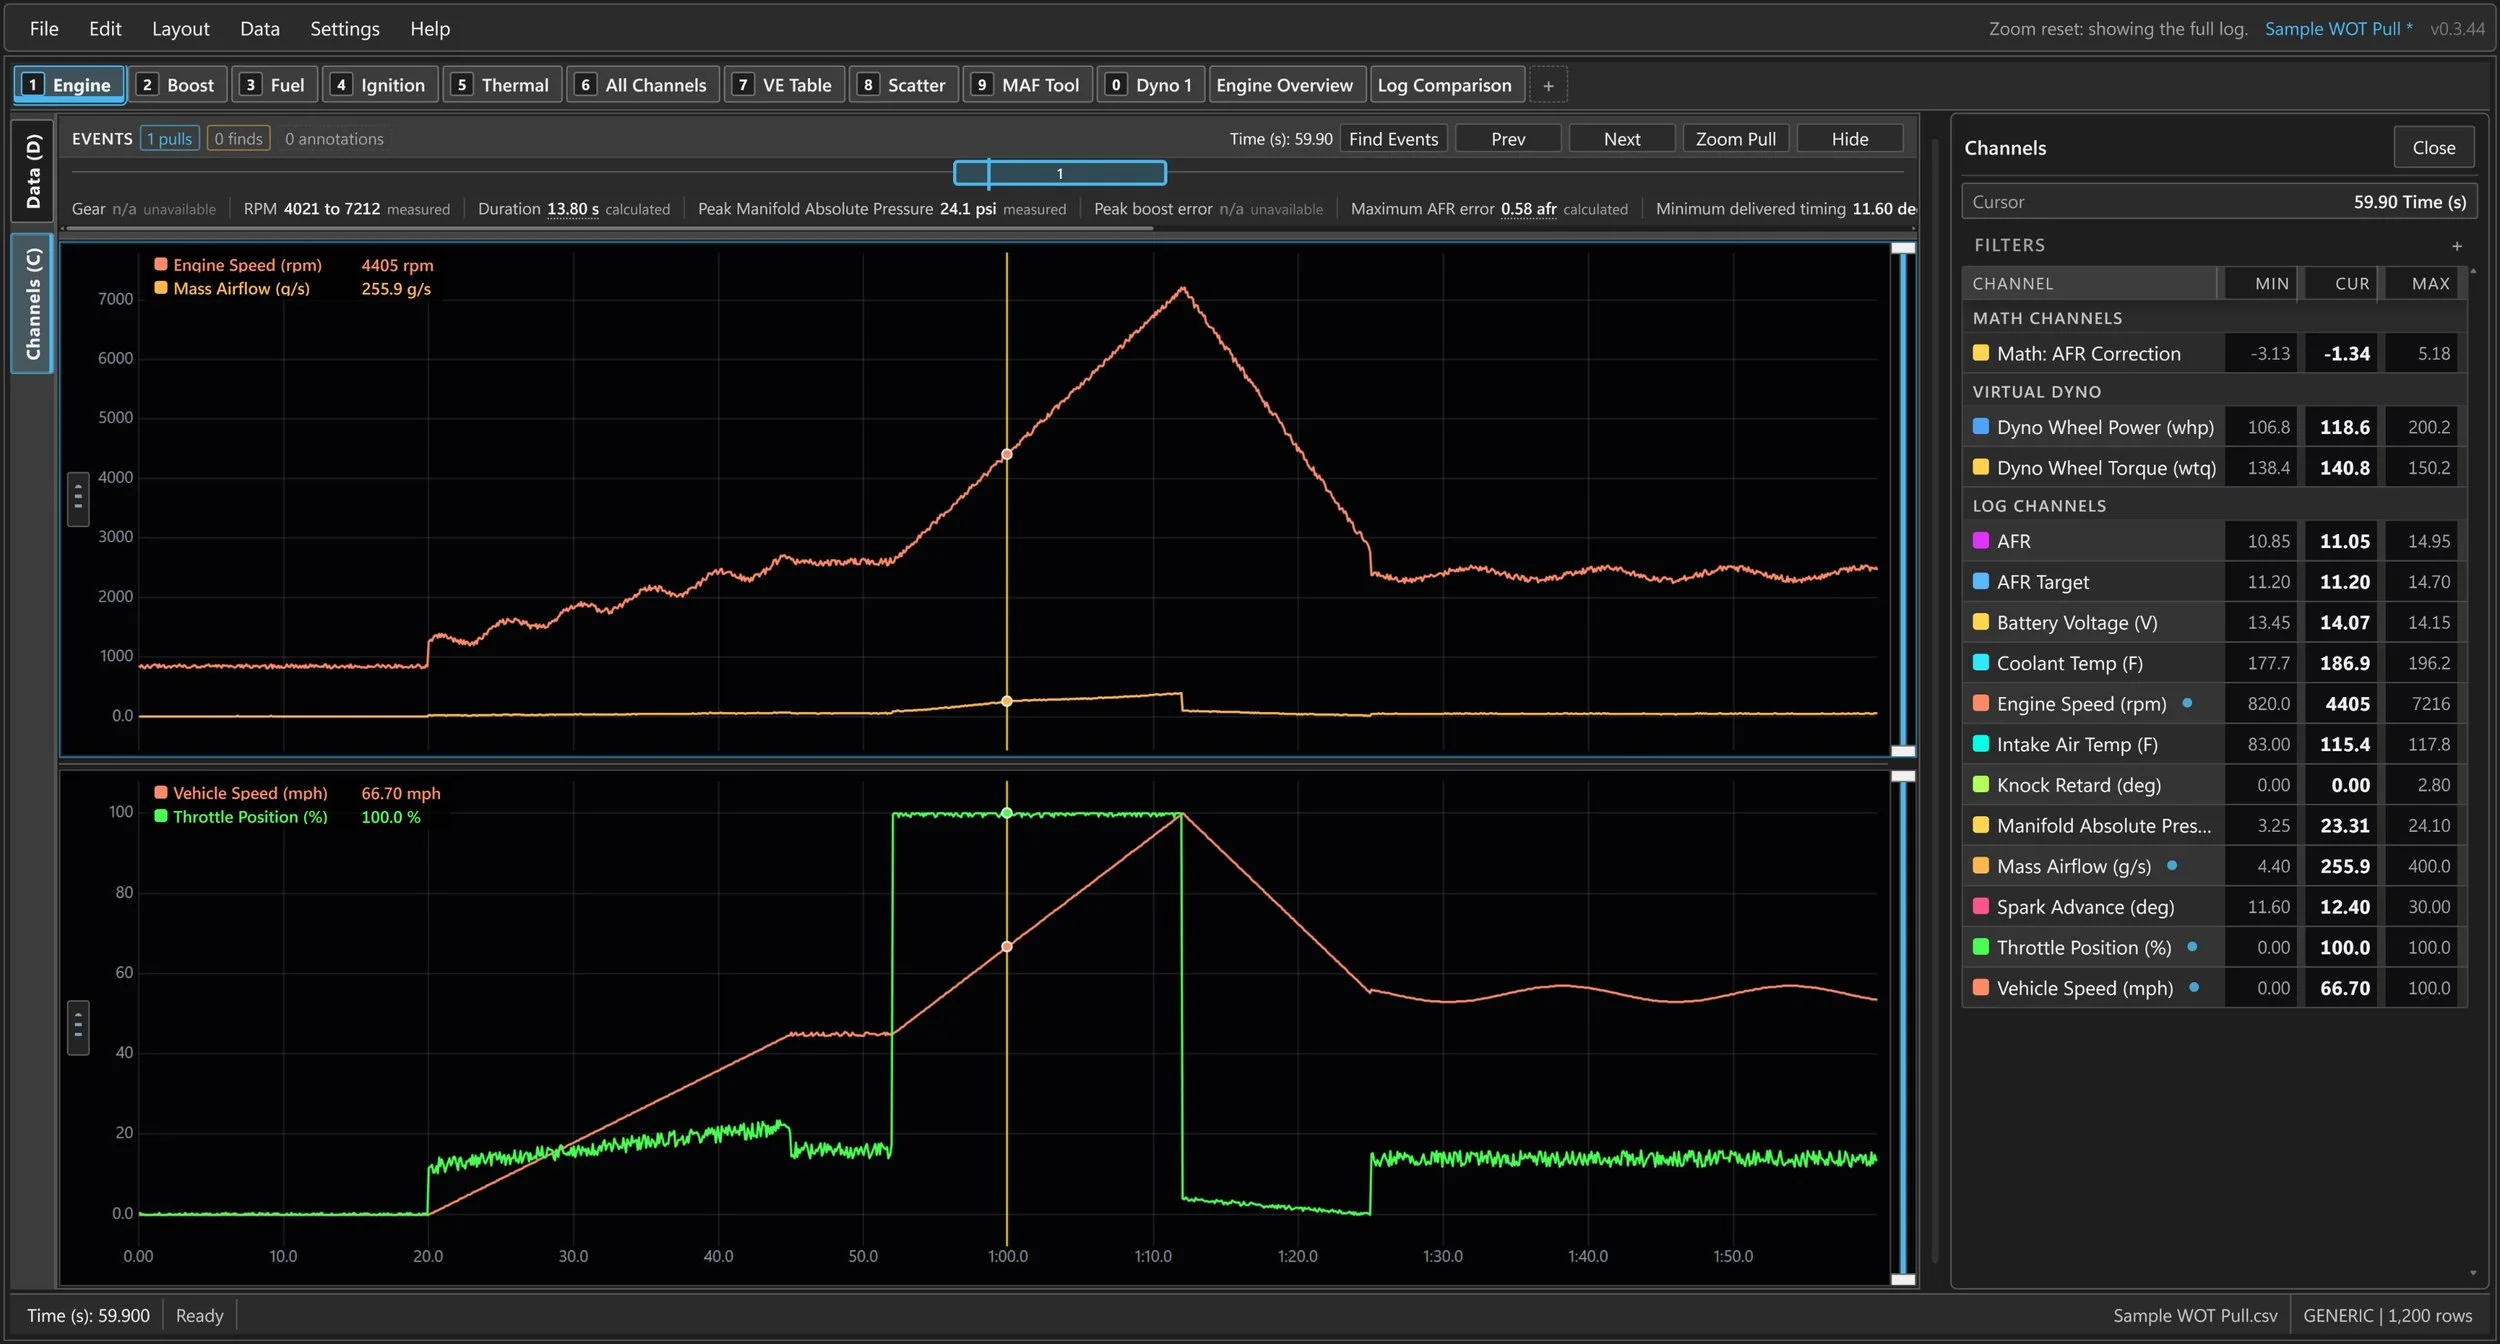Screen dimensions: 2500x1344
Task: Toggle Mass Airflow plotted indicator dot in channel list
Action: pyautogui.click(x=2172, y=866)
